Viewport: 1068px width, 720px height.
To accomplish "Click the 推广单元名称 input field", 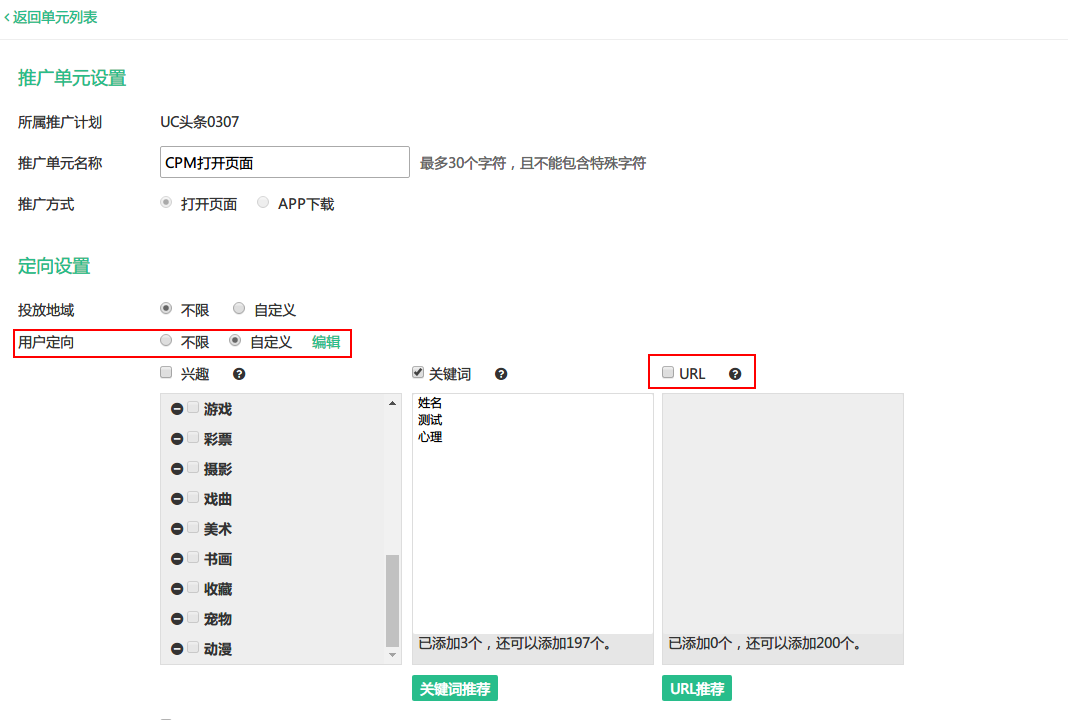I will click(285, 162).
